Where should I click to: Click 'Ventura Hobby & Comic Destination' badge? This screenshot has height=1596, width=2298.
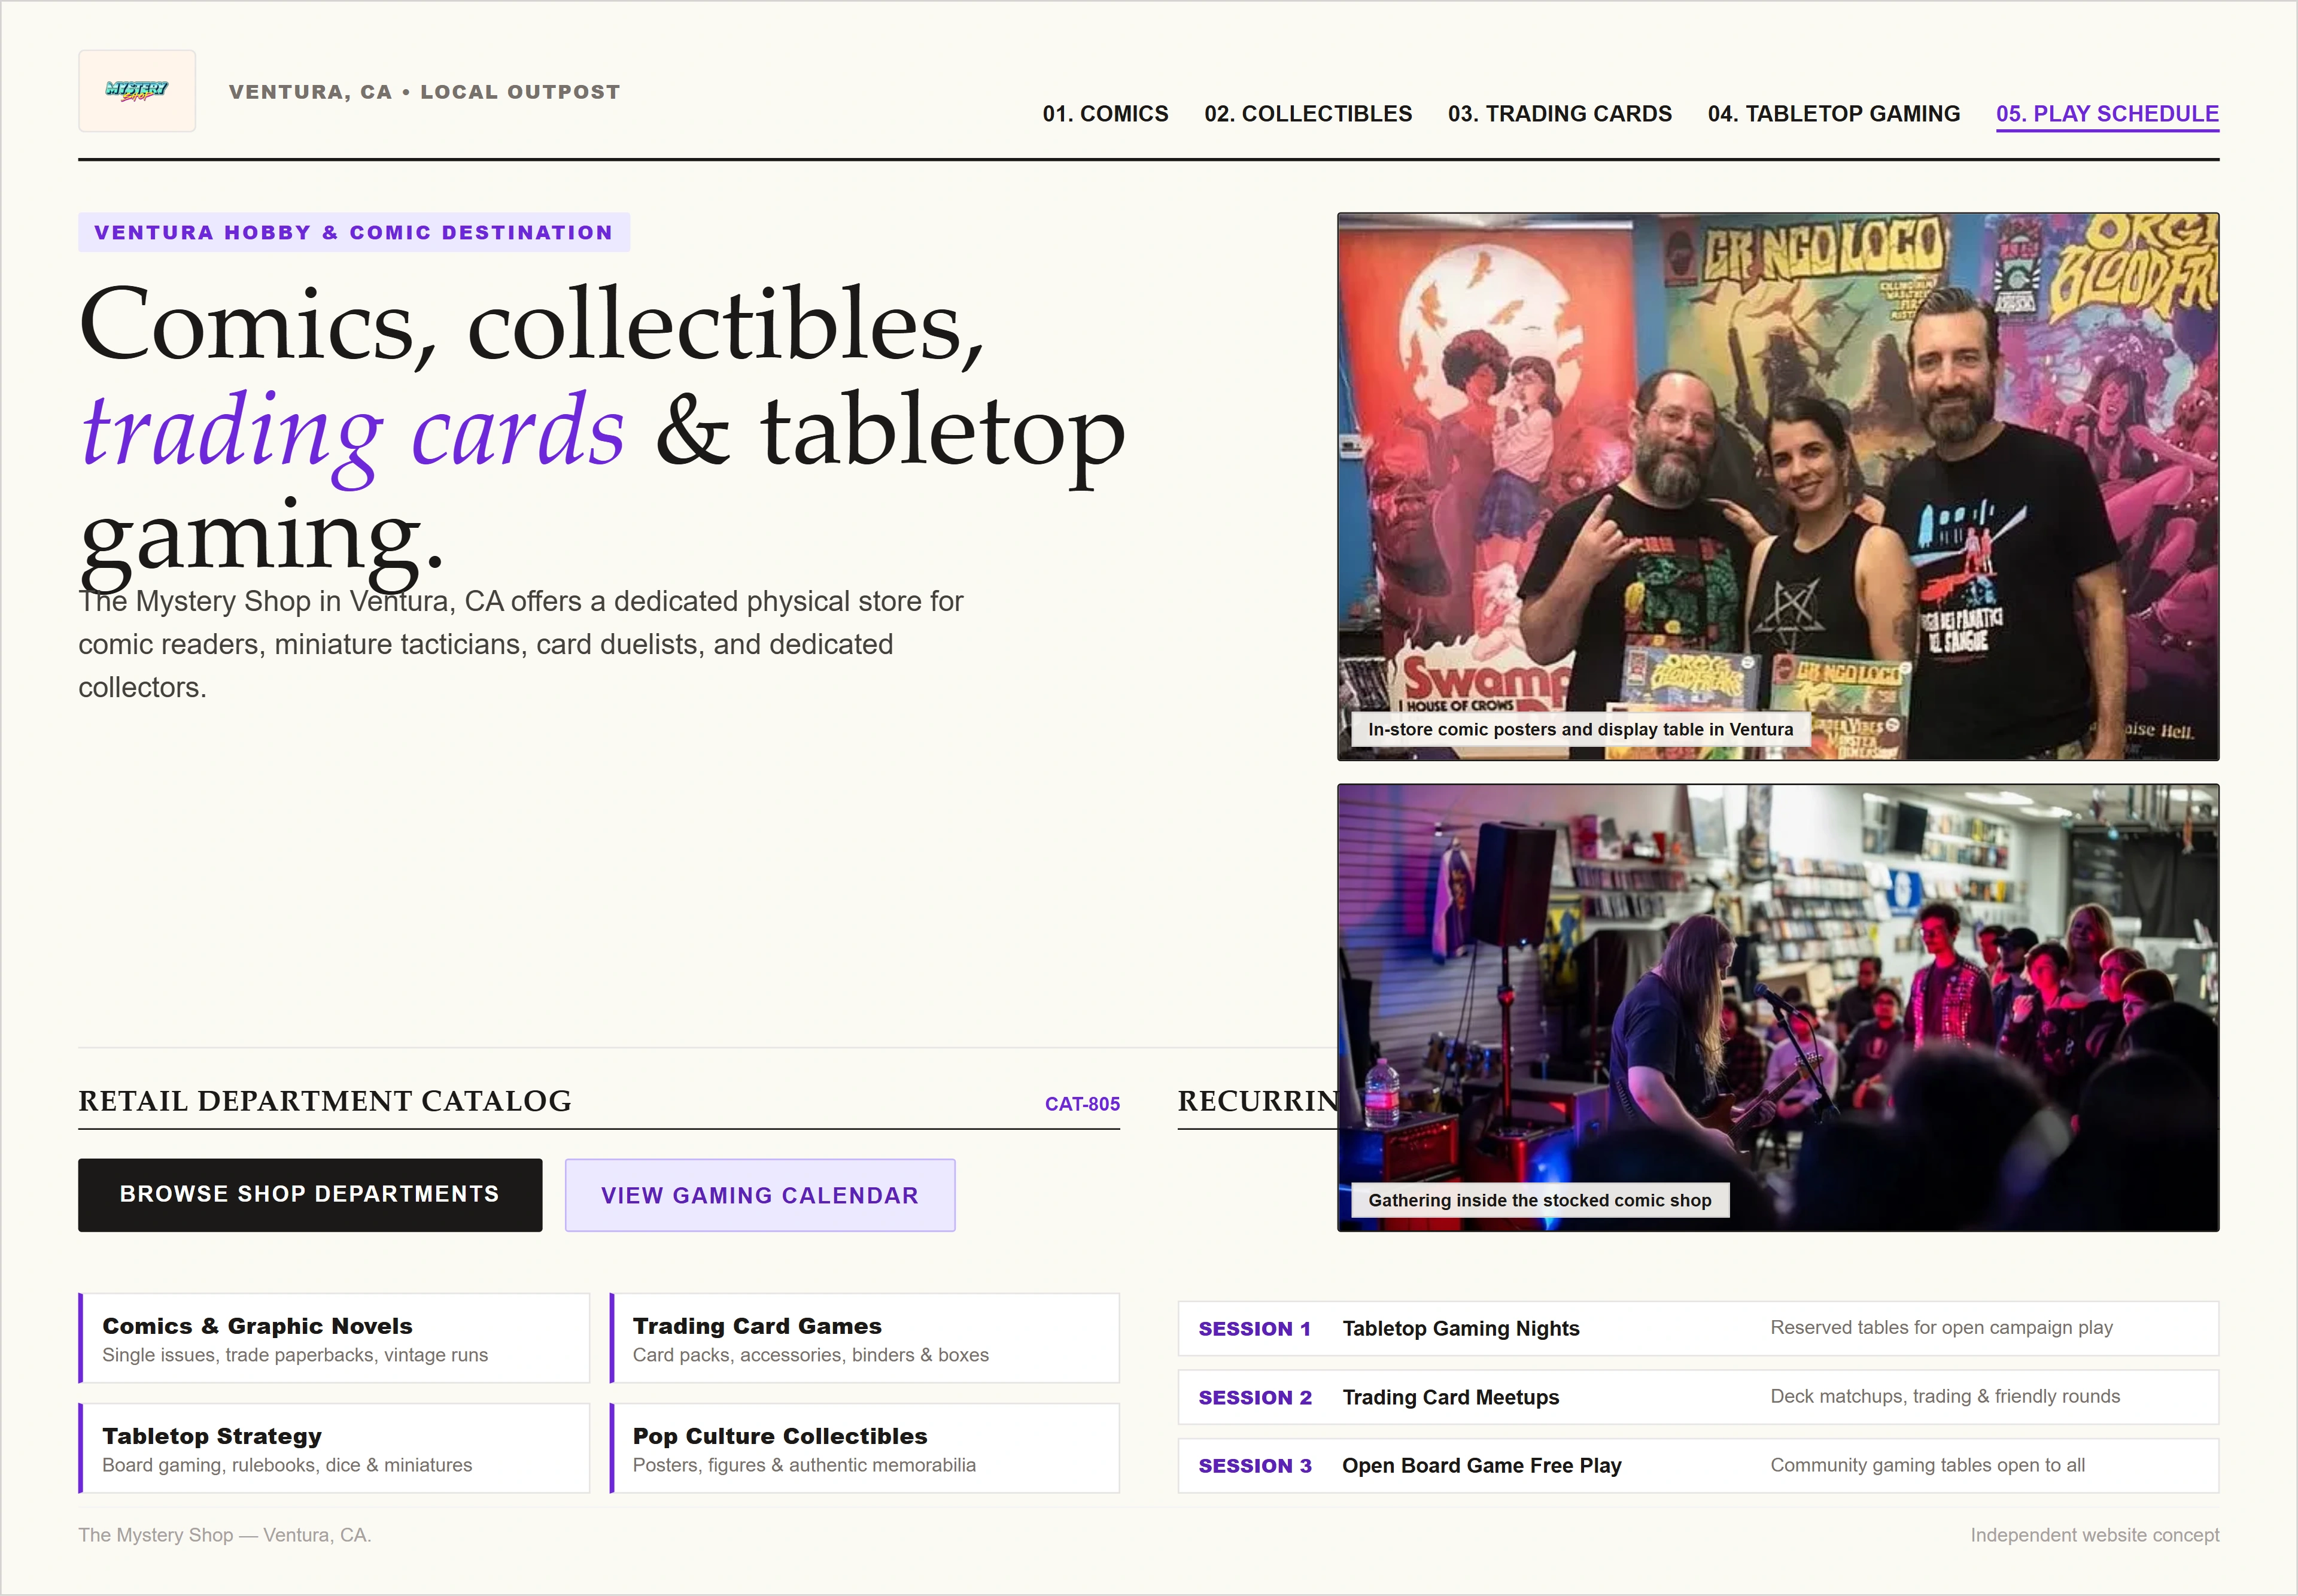(354, 232)
